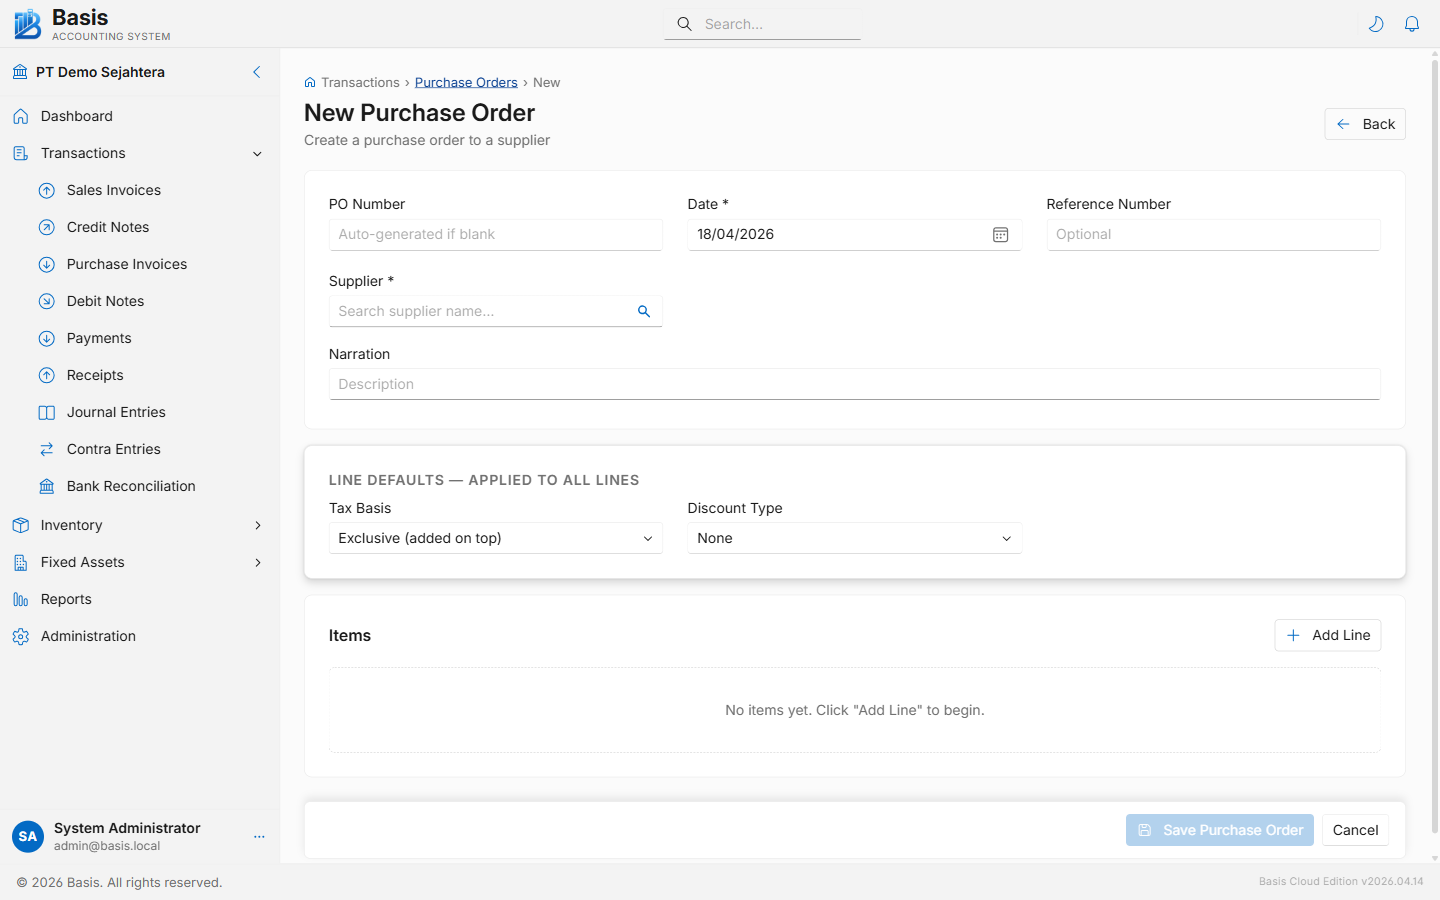Image resolution: width=1440 pixels, height=900 pixels.
Task: Click the Credit Notes icon in sidebar
Action: pyautogui.click(x=46, y=227)
